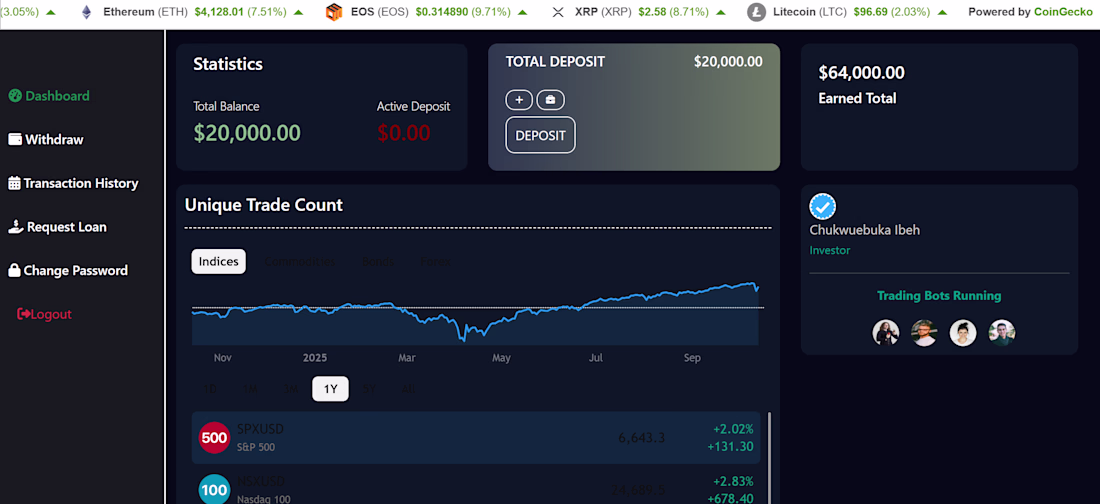Click the EOS coin icon in ticker
This screenshot has width=1100, height=504.
click(x=335, y=12)
